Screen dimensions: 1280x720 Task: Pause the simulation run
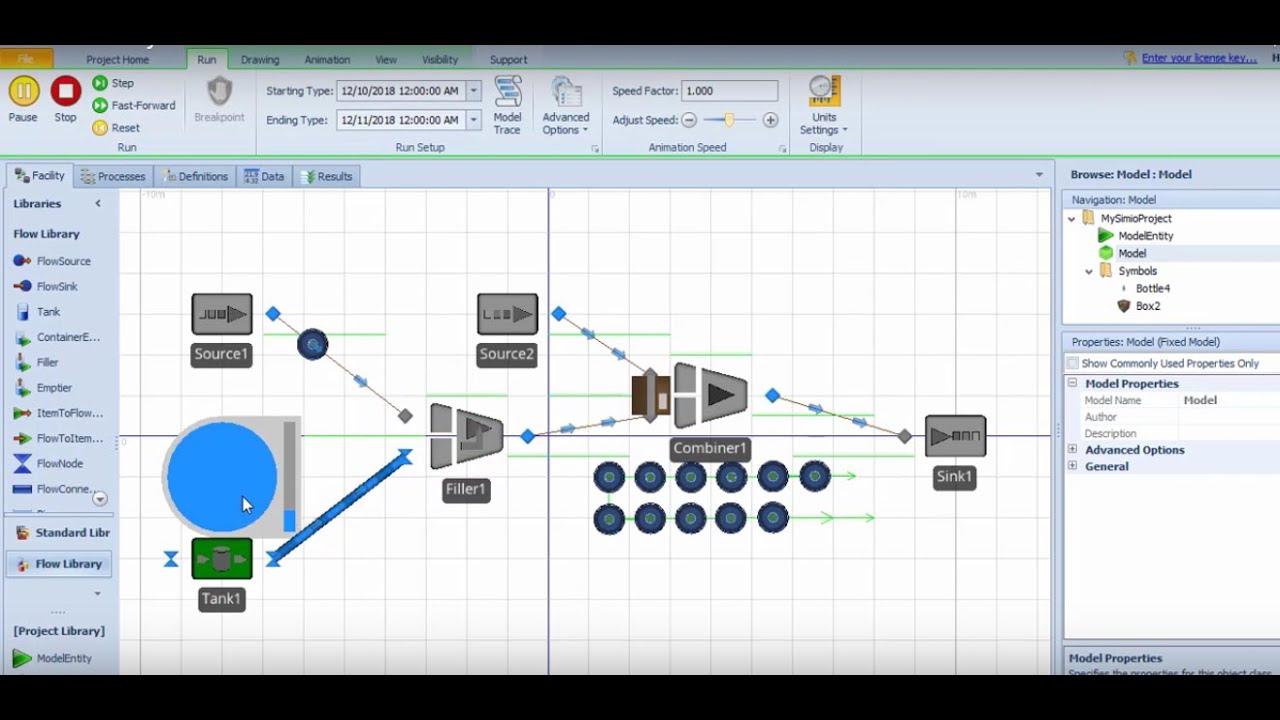click(23, 100)
